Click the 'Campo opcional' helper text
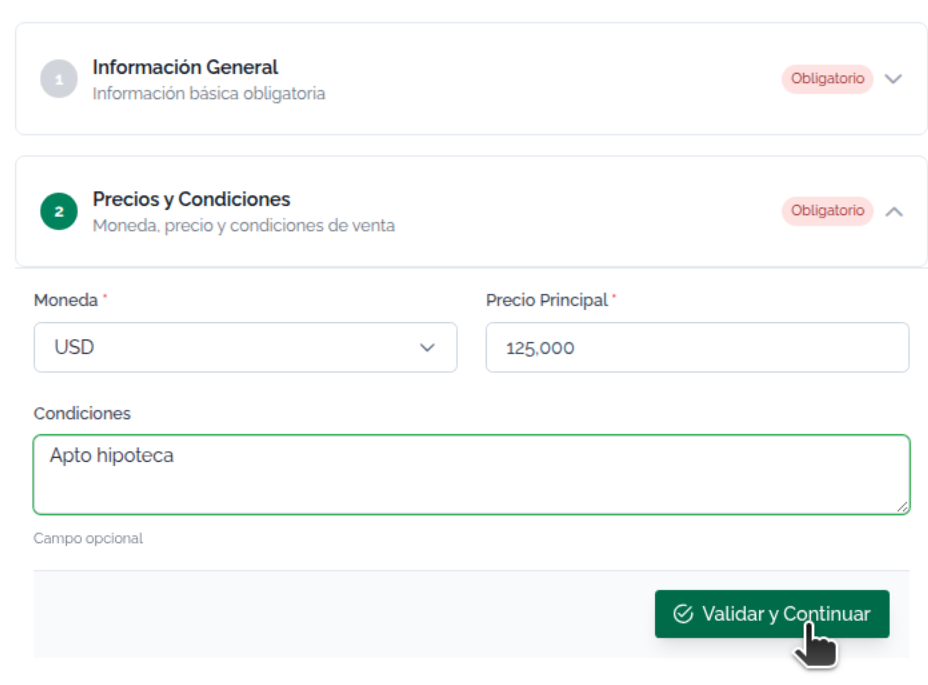Image resolution: width=928 pixels, height=685 pixels. pyautogui.click(x=88, y=538)
